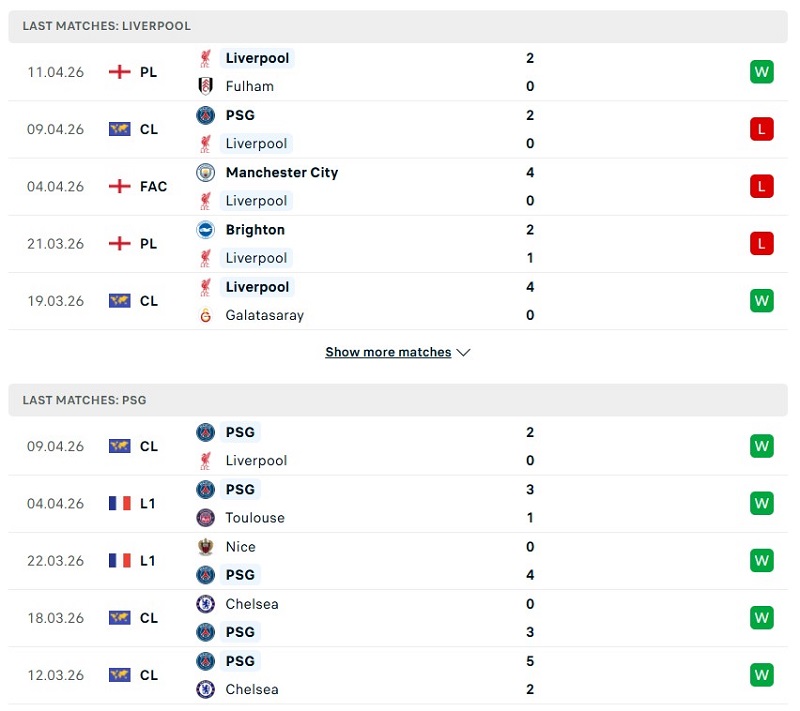
Task: Click the Nice club crest icon
Action: click(x=206, y=547)
